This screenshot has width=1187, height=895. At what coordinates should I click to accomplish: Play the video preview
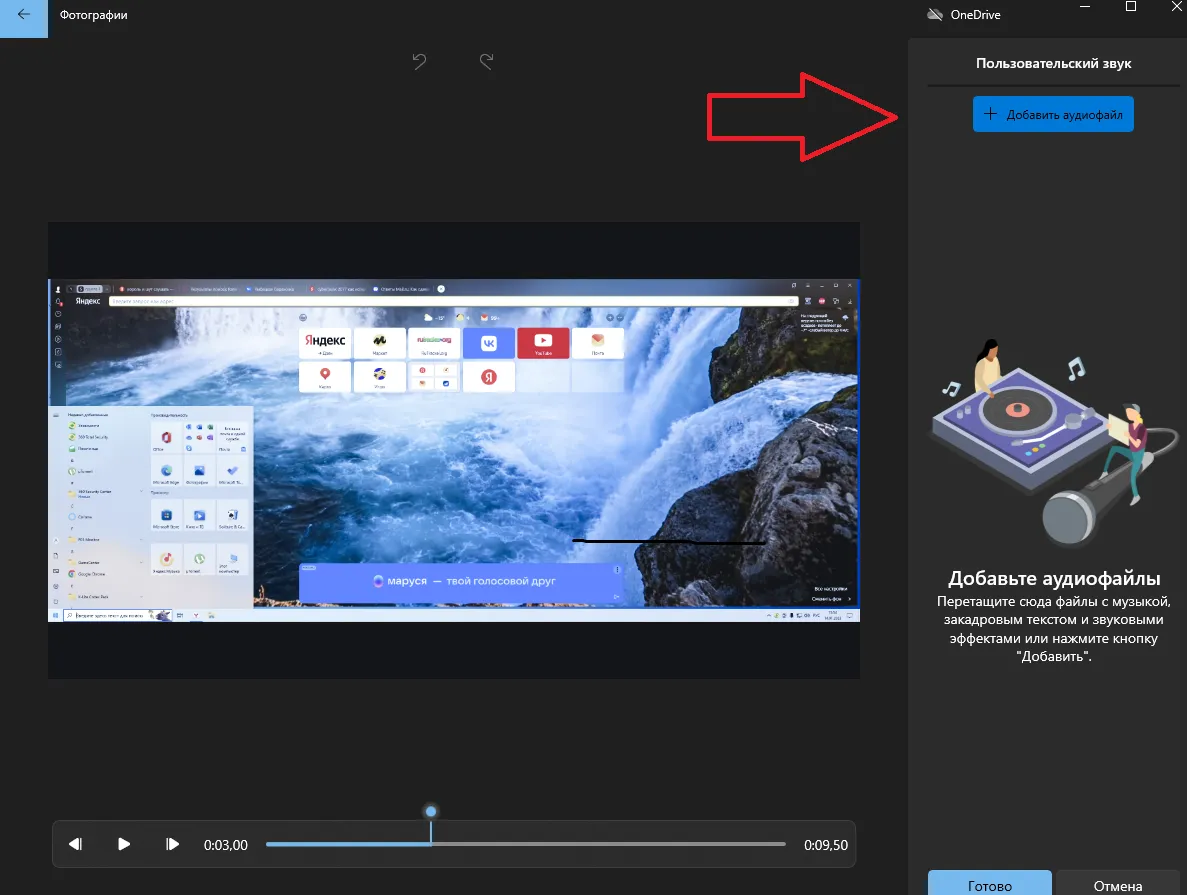click(x=124, y=844)
